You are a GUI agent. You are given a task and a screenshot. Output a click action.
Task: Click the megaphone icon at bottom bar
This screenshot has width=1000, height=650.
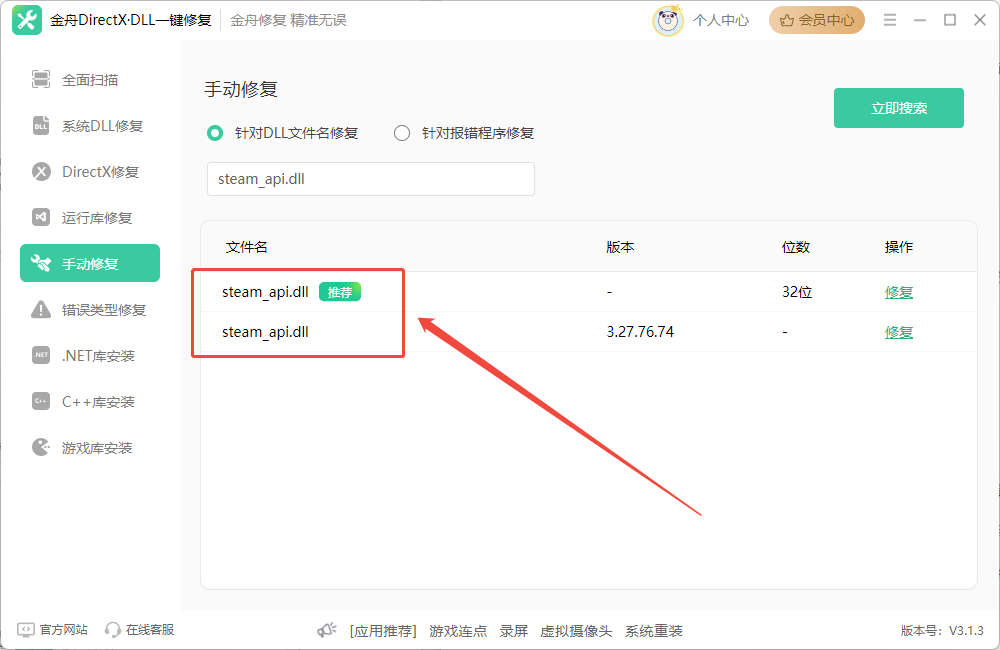click(x=327, y=631)
